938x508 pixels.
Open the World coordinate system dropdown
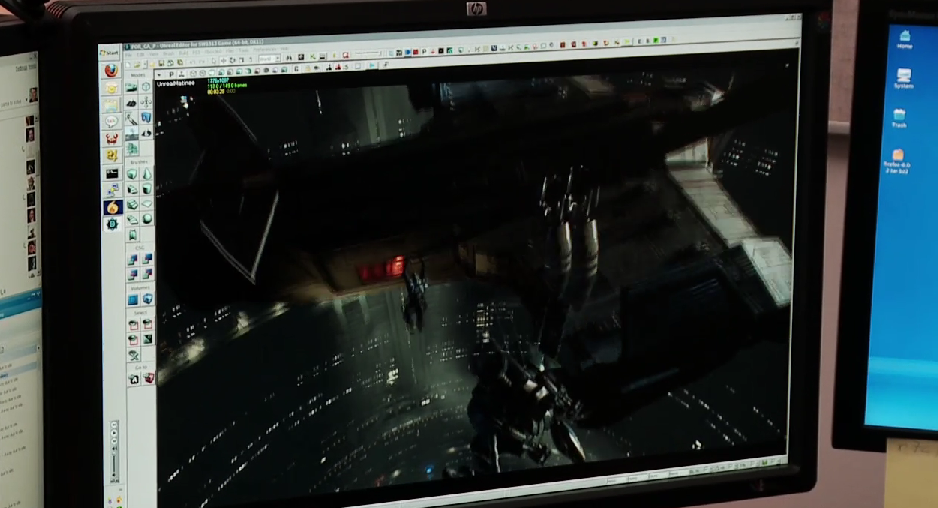(x=269, y=59)
